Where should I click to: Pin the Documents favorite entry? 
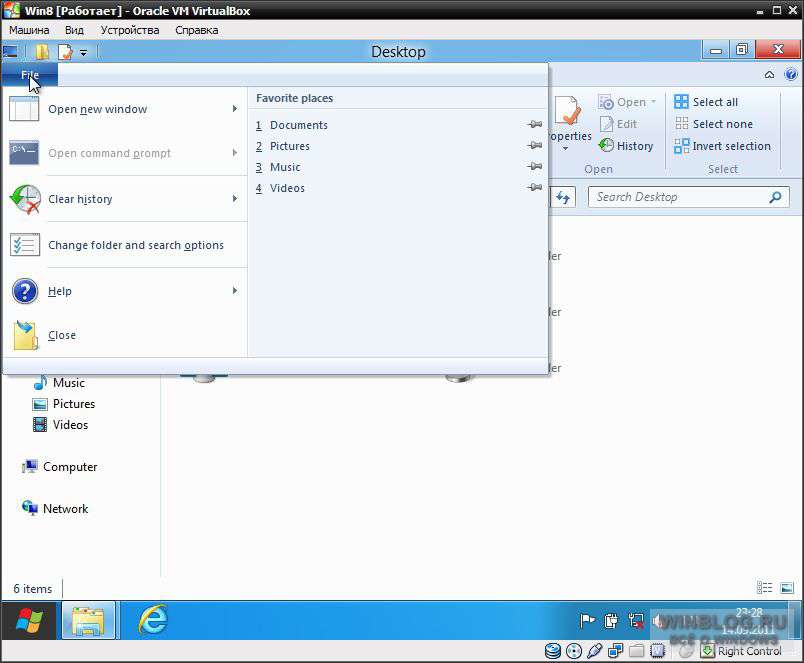pos(535,124)
